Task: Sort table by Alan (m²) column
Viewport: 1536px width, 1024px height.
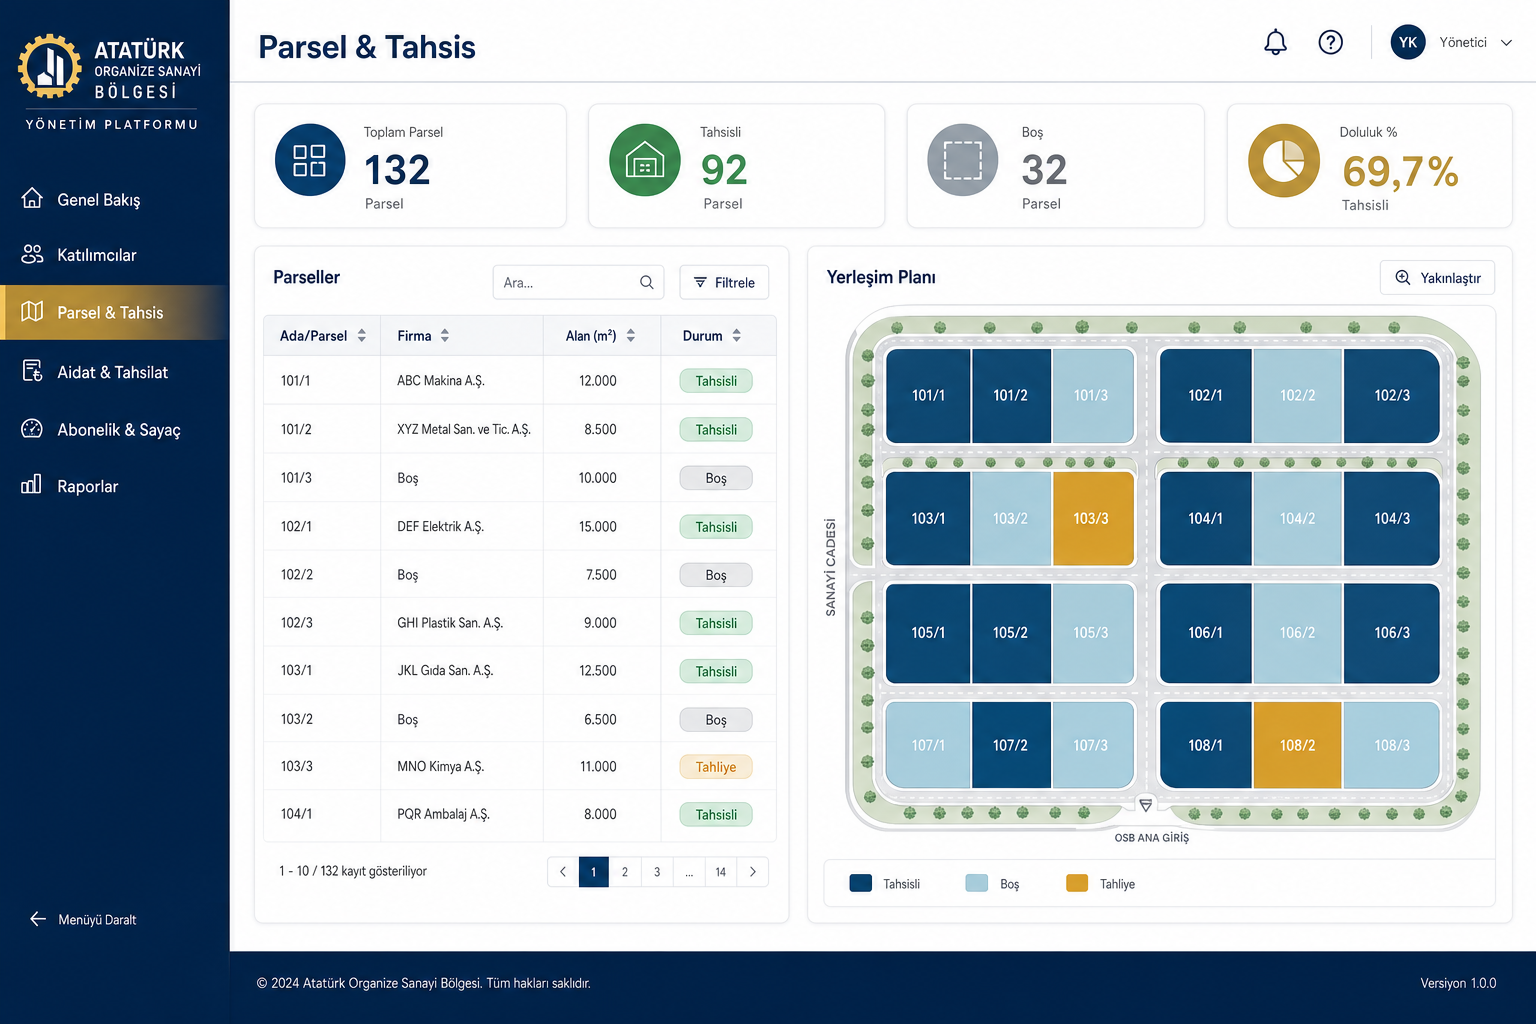Action: click(631, 336)
